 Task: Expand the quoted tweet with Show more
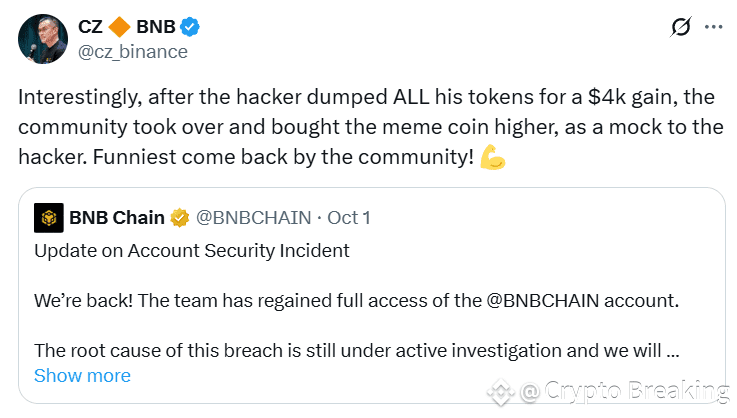click(x=82, y=376)
